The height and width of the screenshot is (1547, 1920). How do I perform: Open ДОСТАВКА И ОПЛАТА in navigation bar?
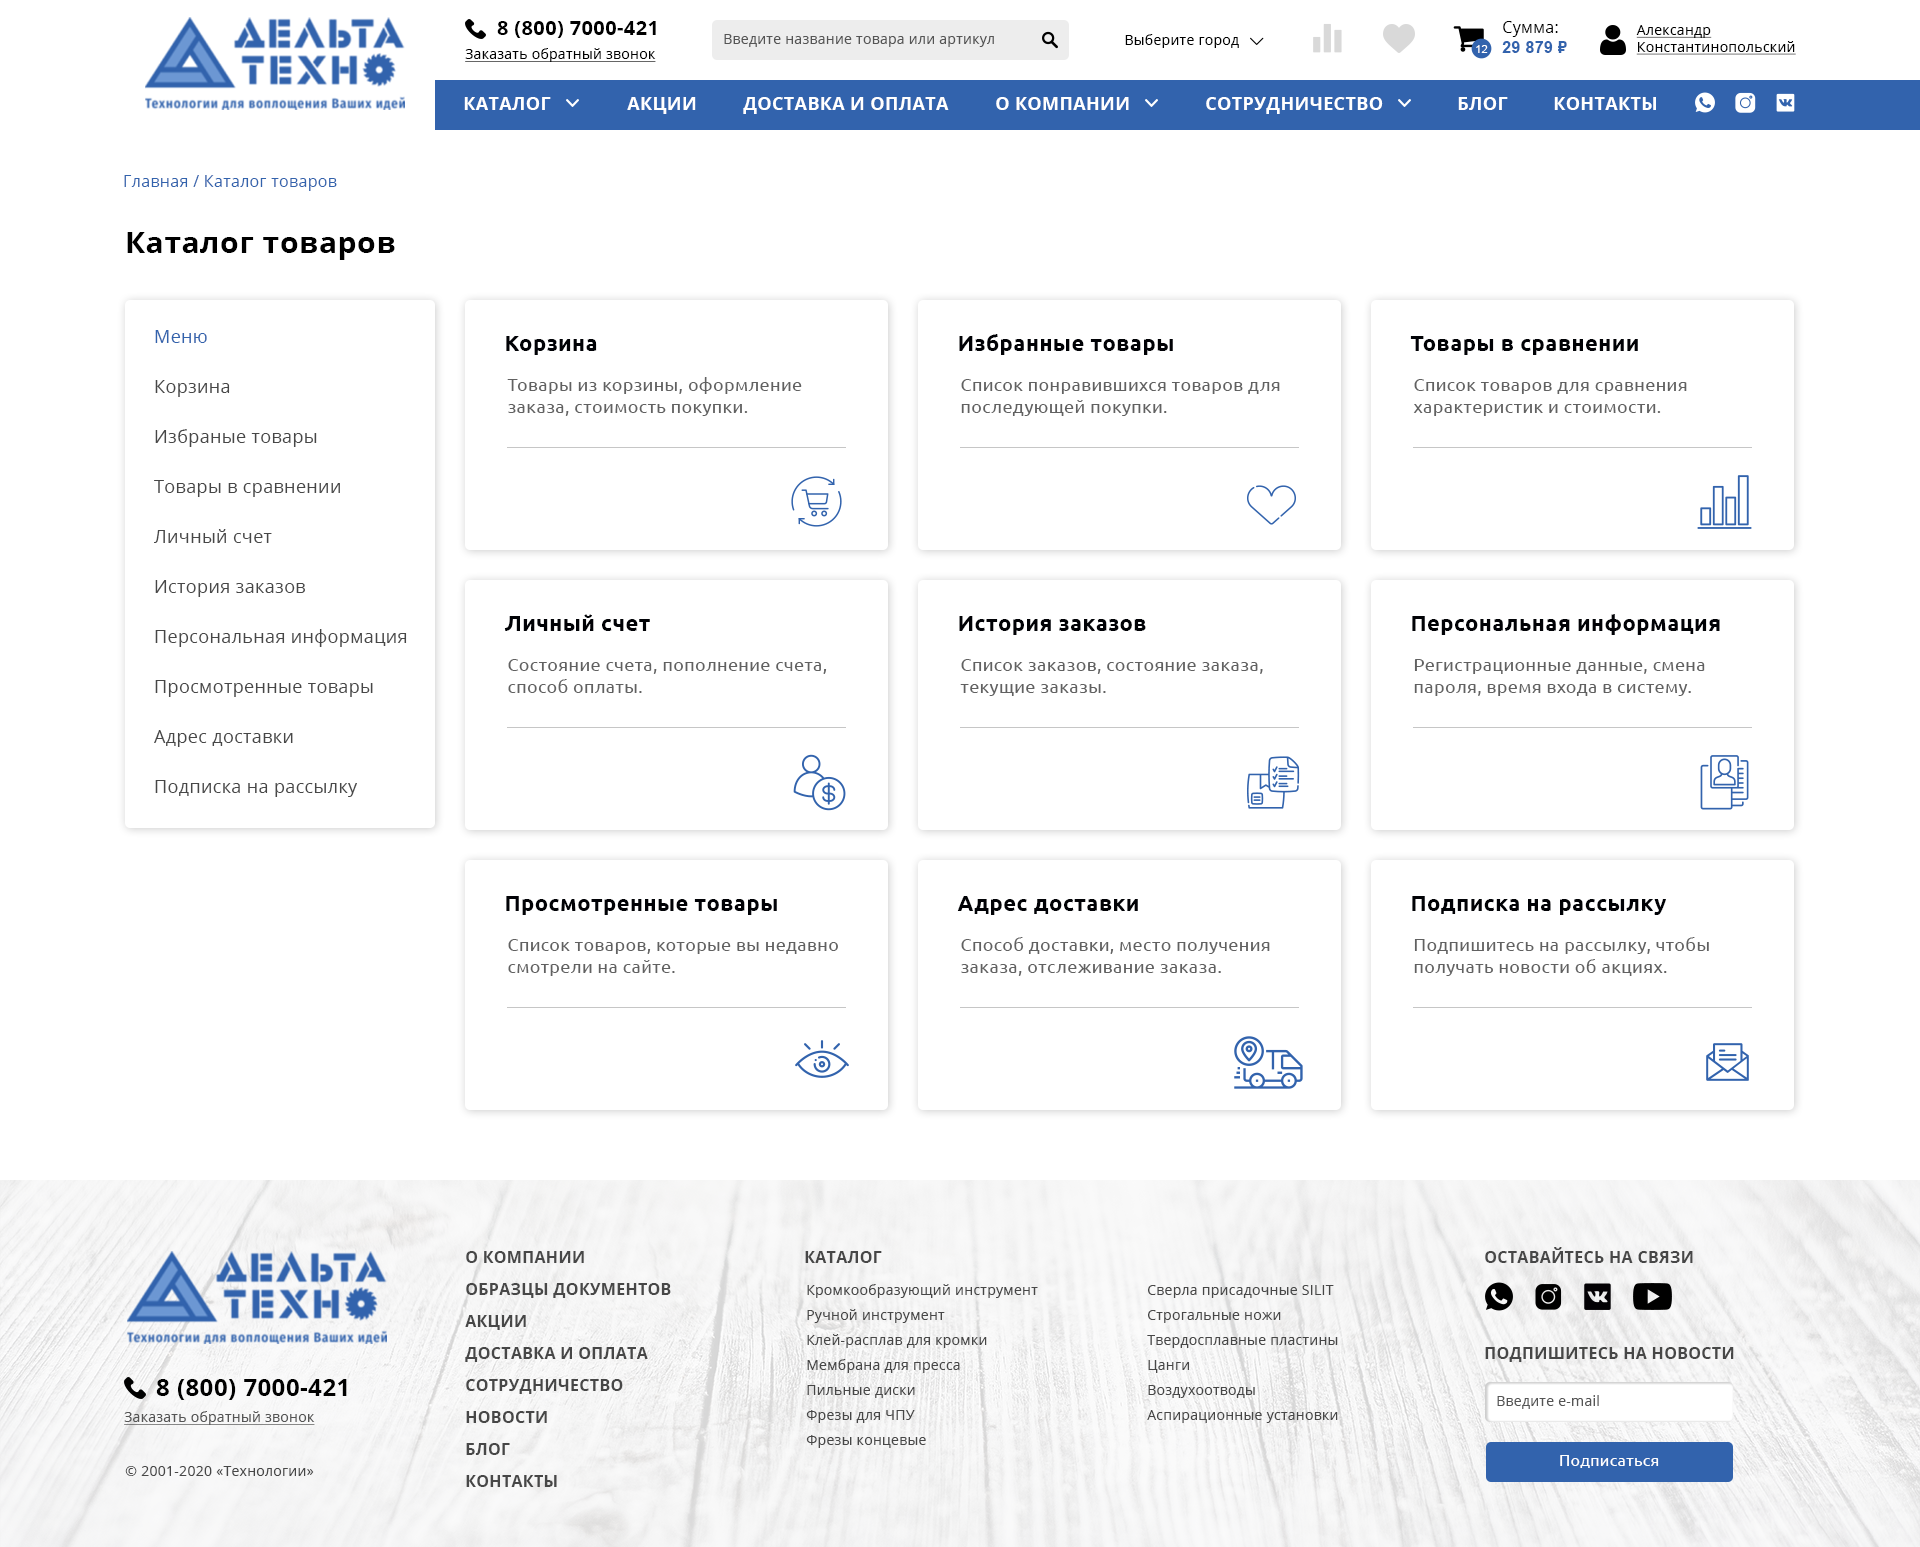(845, 104)
